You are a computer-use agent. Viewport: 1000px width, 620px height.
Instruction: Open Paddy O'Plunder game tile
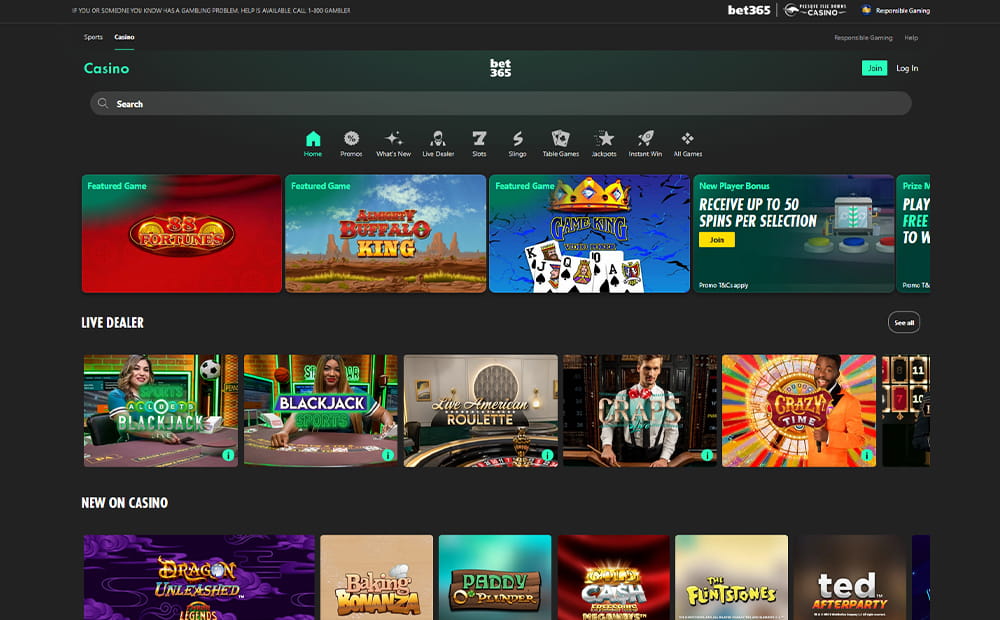495,577
